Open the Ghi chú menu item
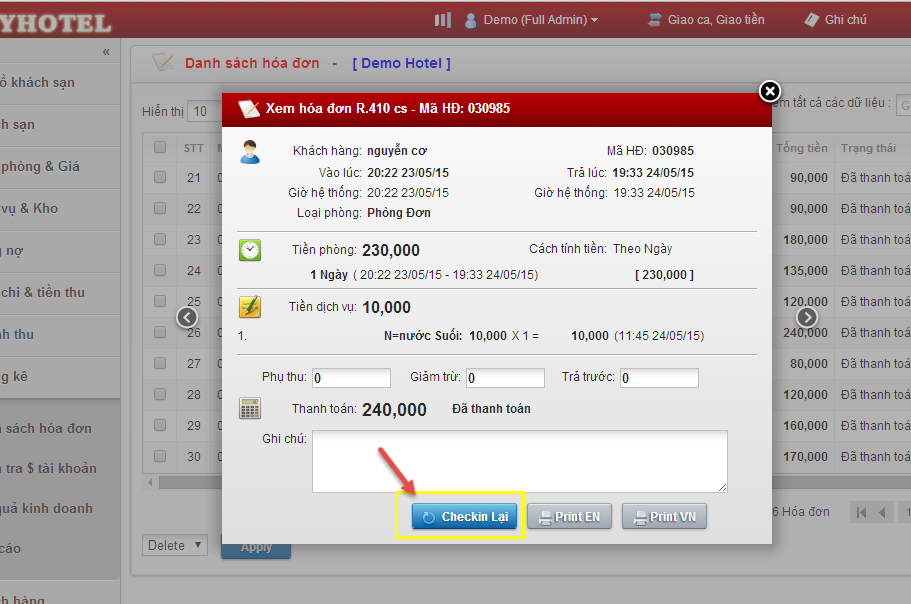 tap(835, 20)
